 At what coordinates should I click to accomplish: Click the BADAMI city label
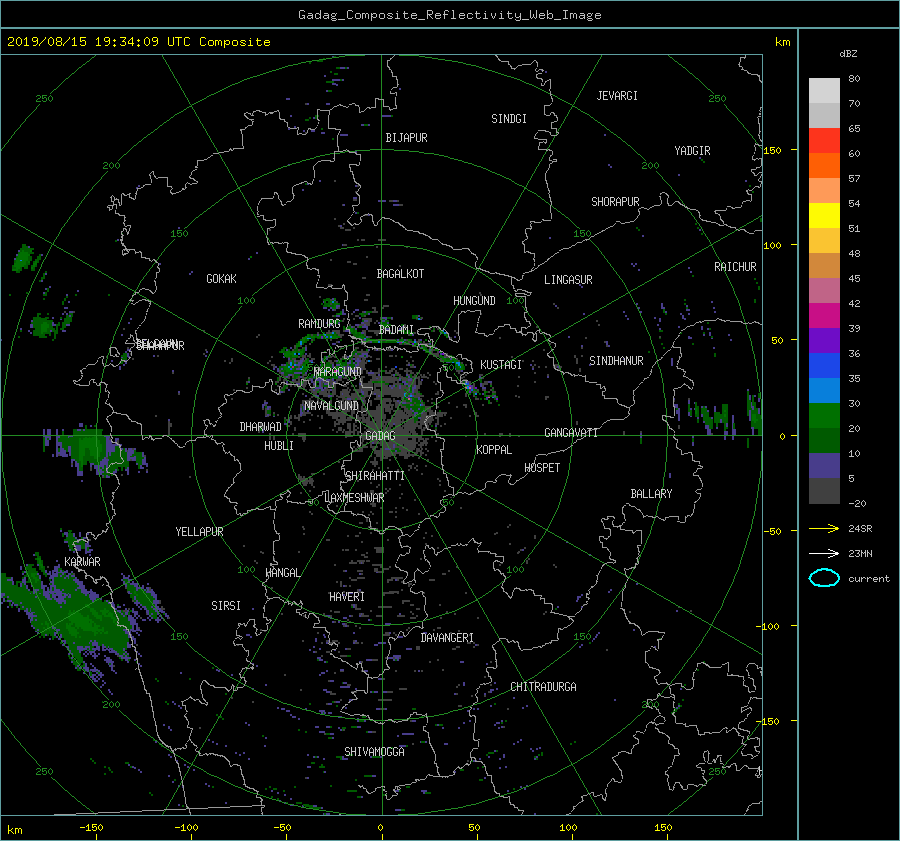coord(396,330)
